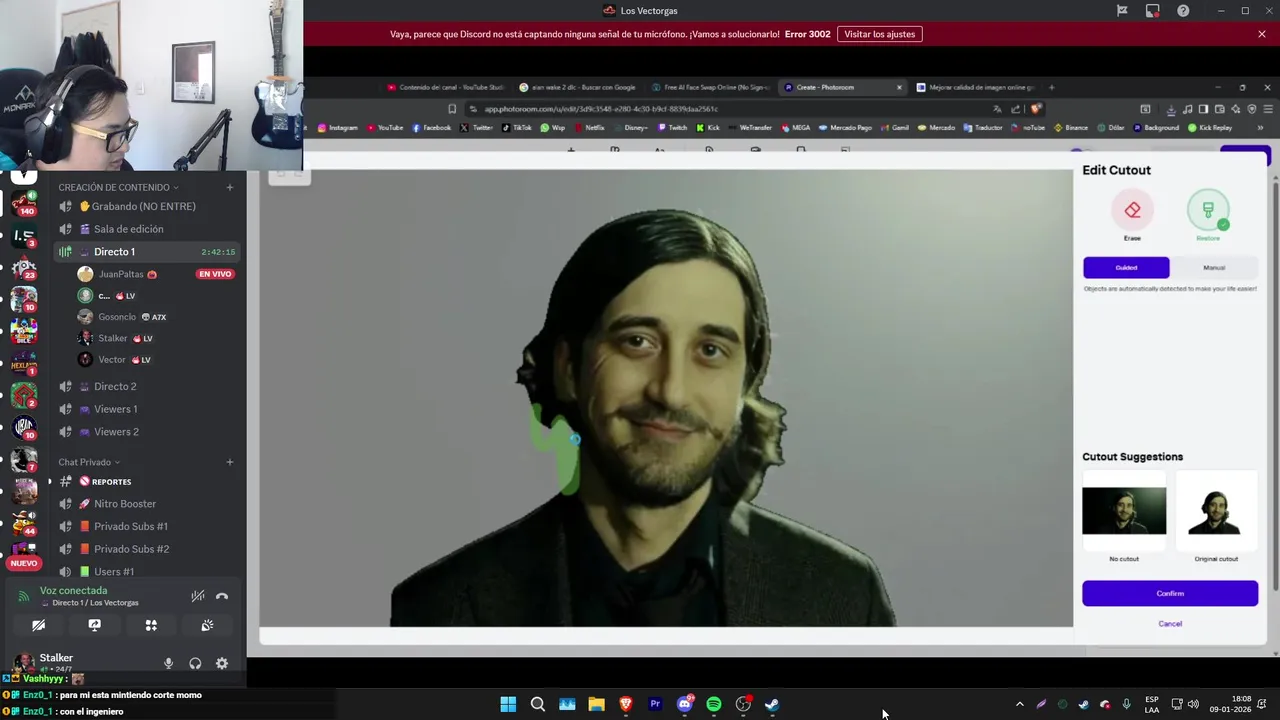Add channel to 'CREACIÓN DE CONTENIDO' category

(x=229, y=187)
